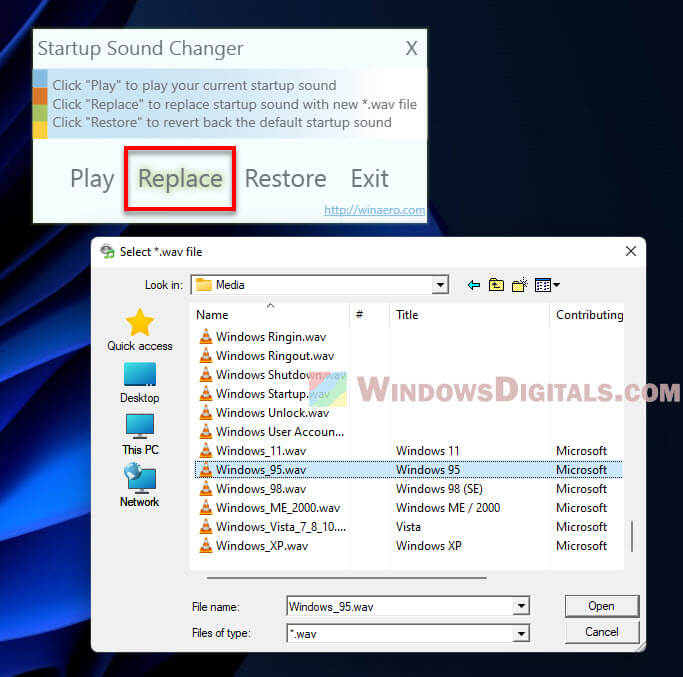683x677 pixels.
Task: Click the Title cell Vista
Action: [x=408, y=527]
